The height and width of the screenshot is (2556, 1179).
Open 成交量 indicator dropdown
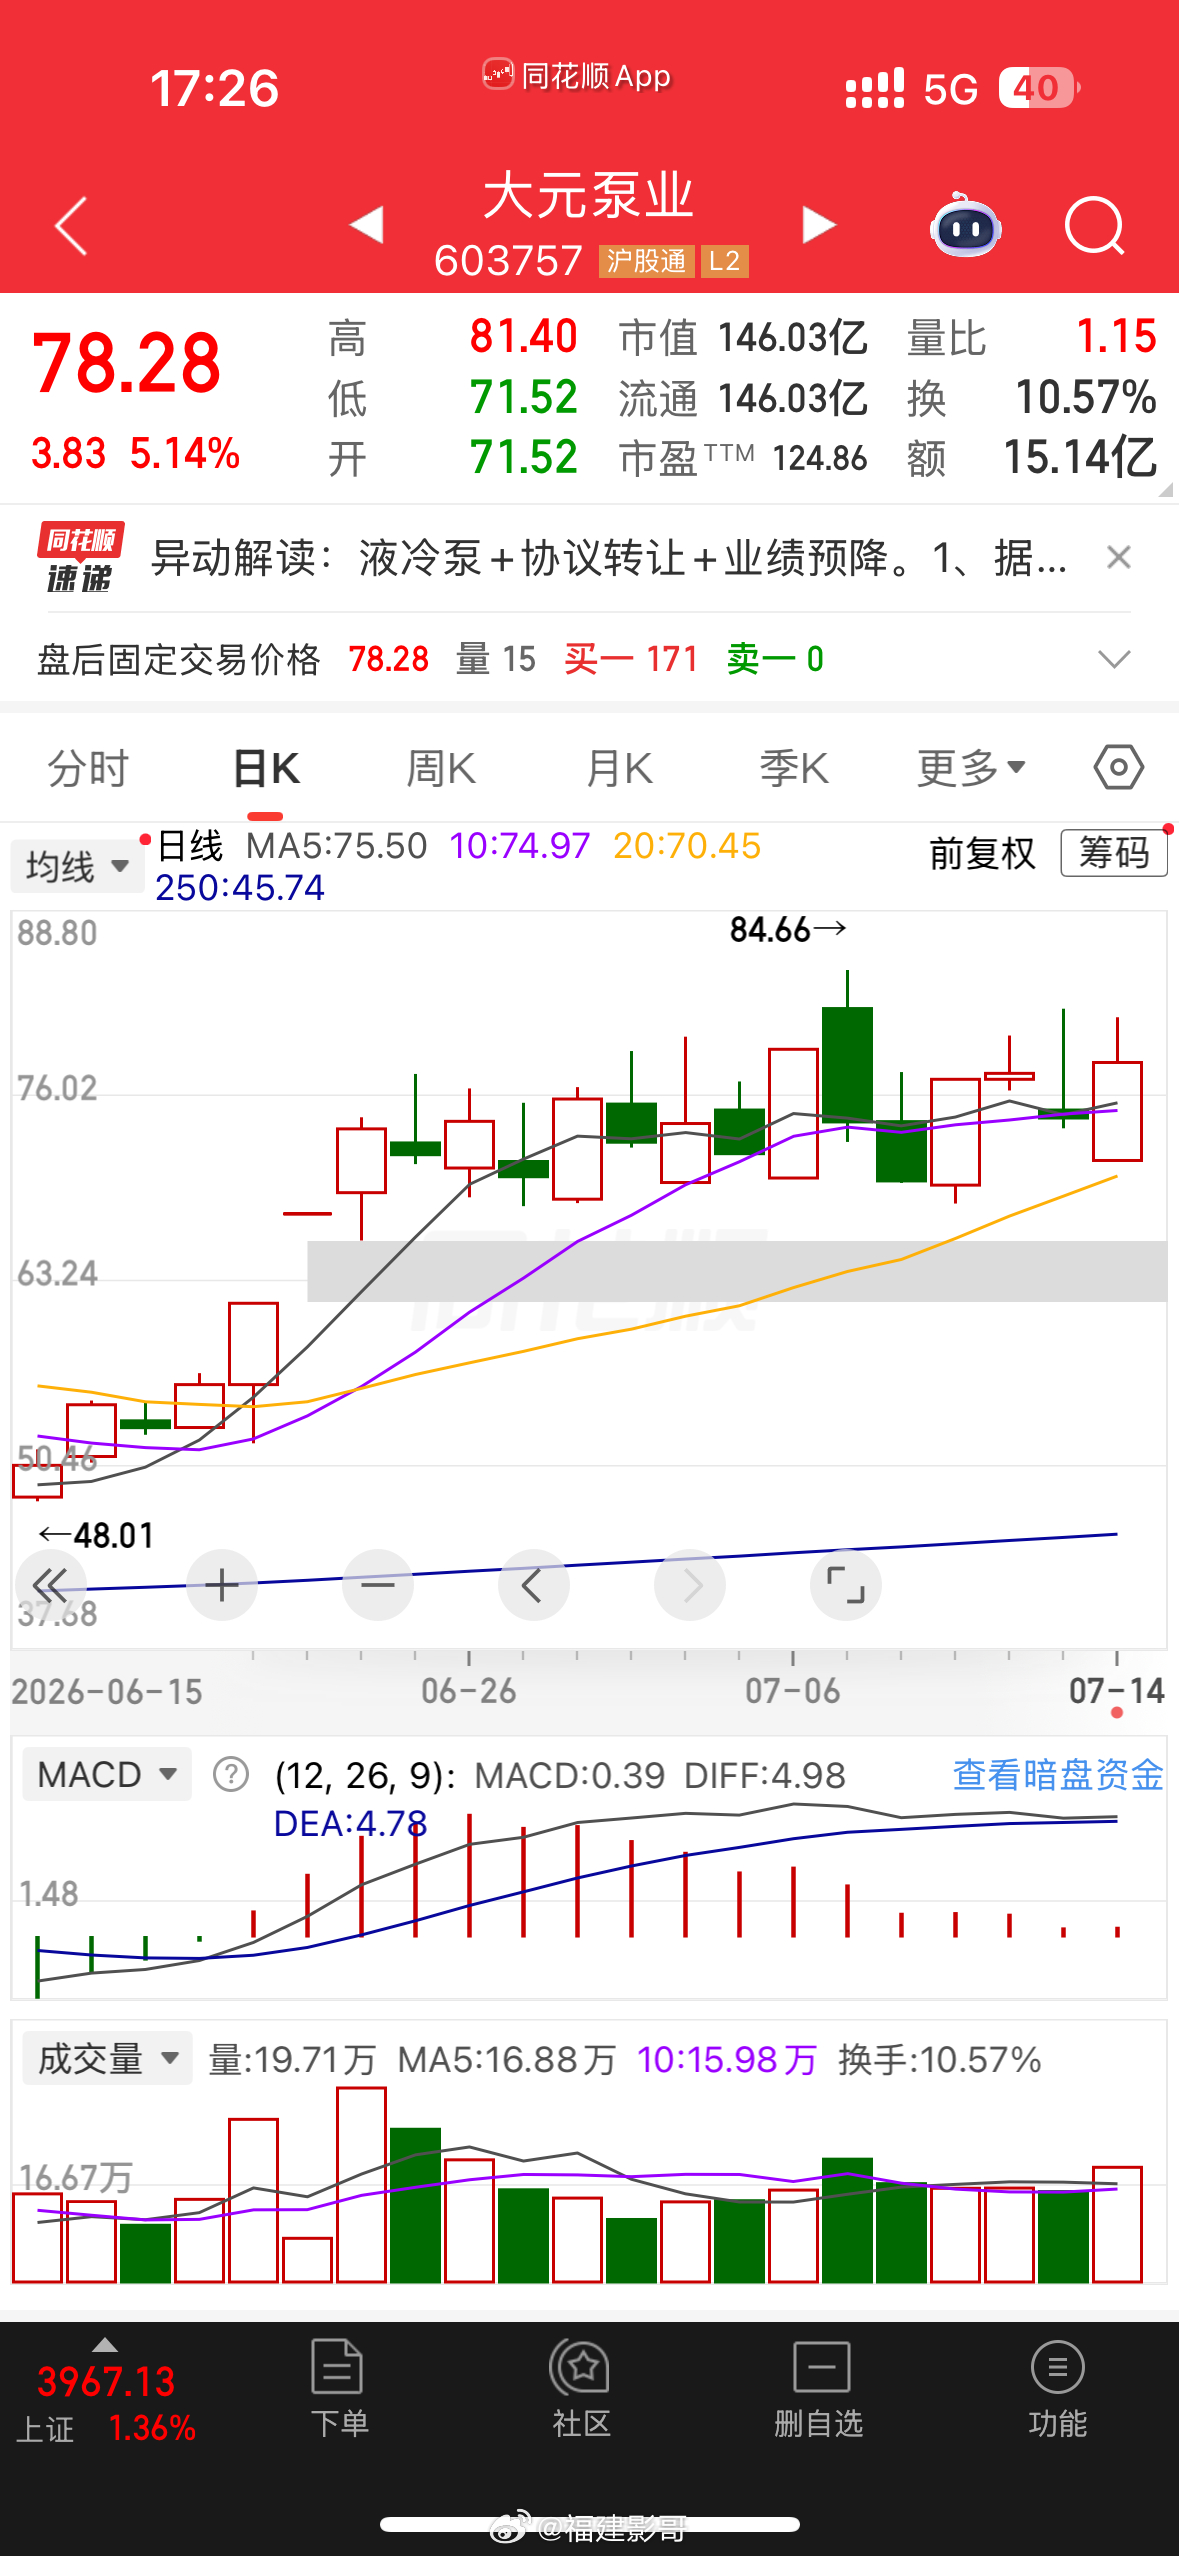point(107,2059)
